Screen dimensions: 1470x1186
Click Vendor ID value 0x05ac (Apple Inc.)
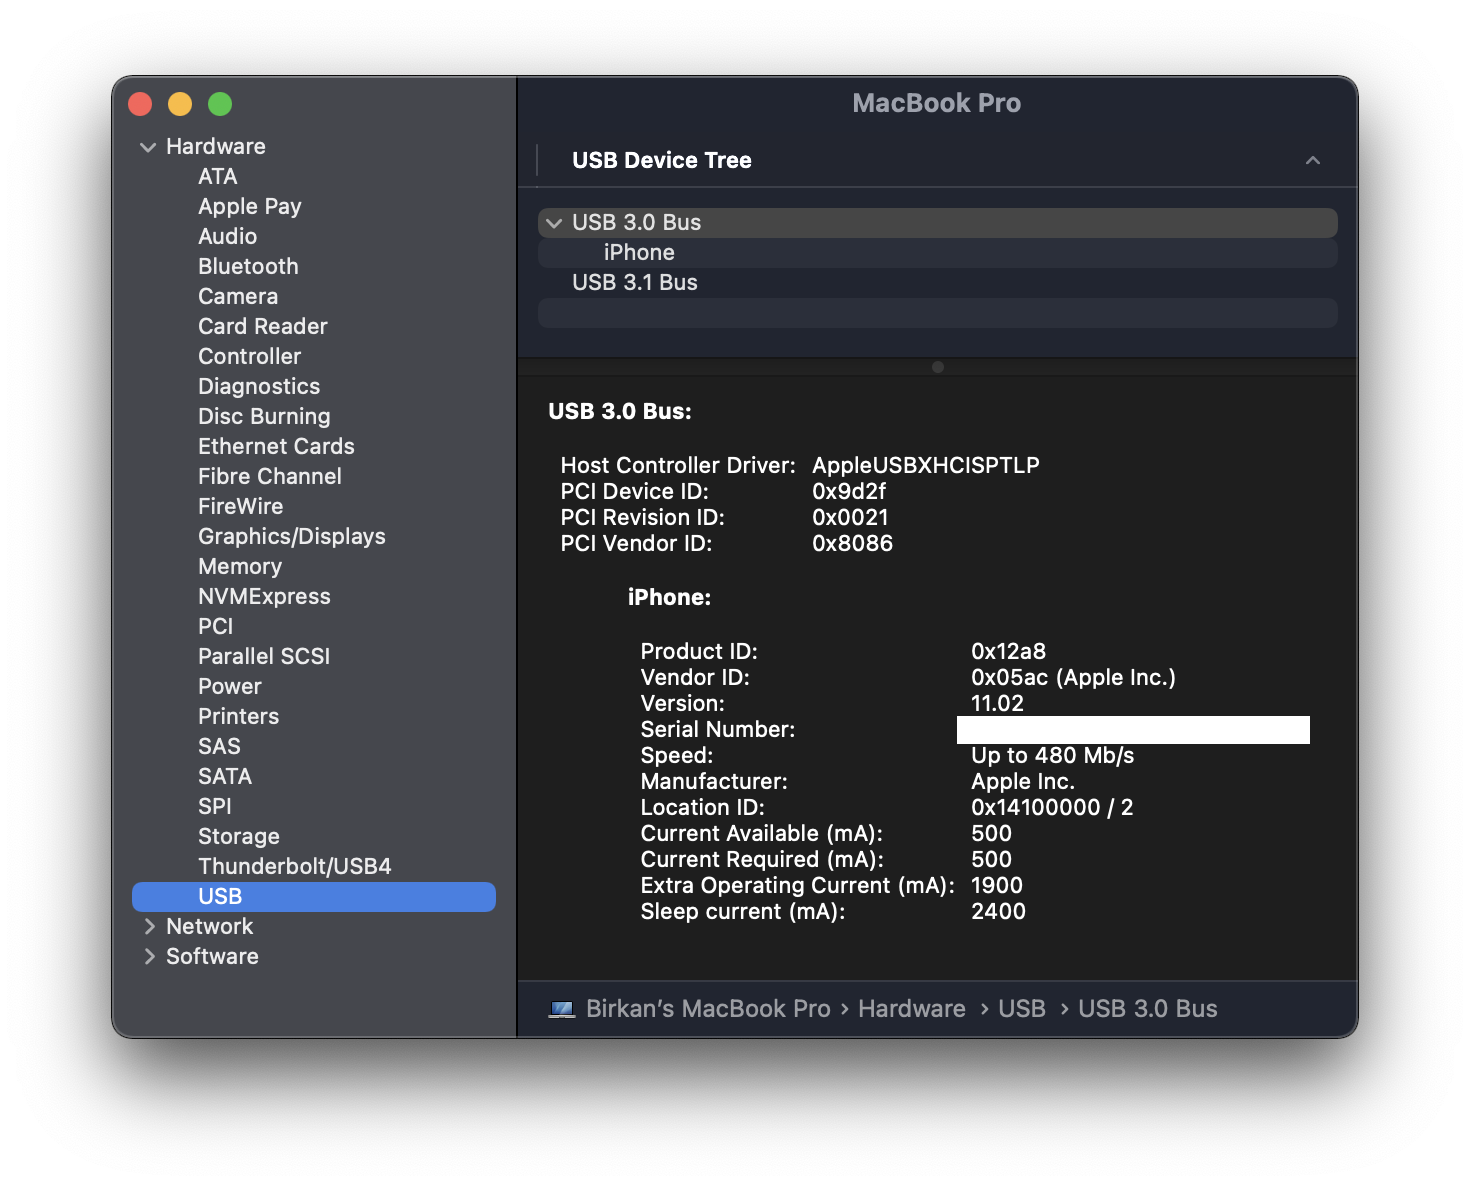pyautogui.click(x=1073, y=678)
